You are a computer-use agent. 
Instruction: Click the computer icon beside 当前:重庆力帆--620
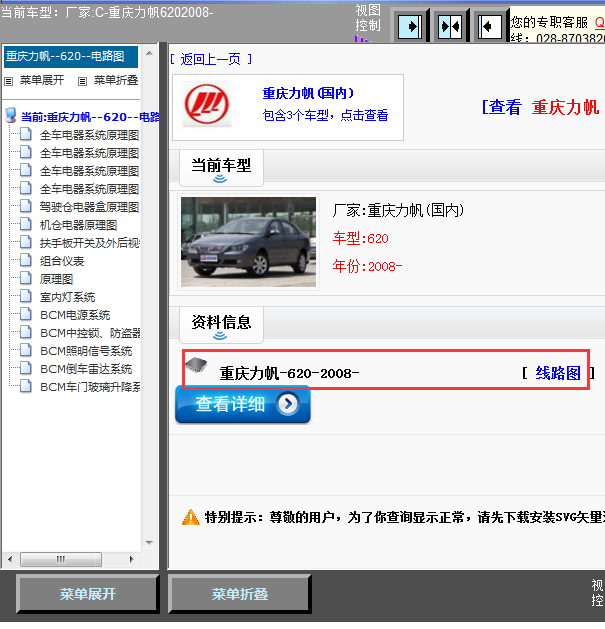11,116
